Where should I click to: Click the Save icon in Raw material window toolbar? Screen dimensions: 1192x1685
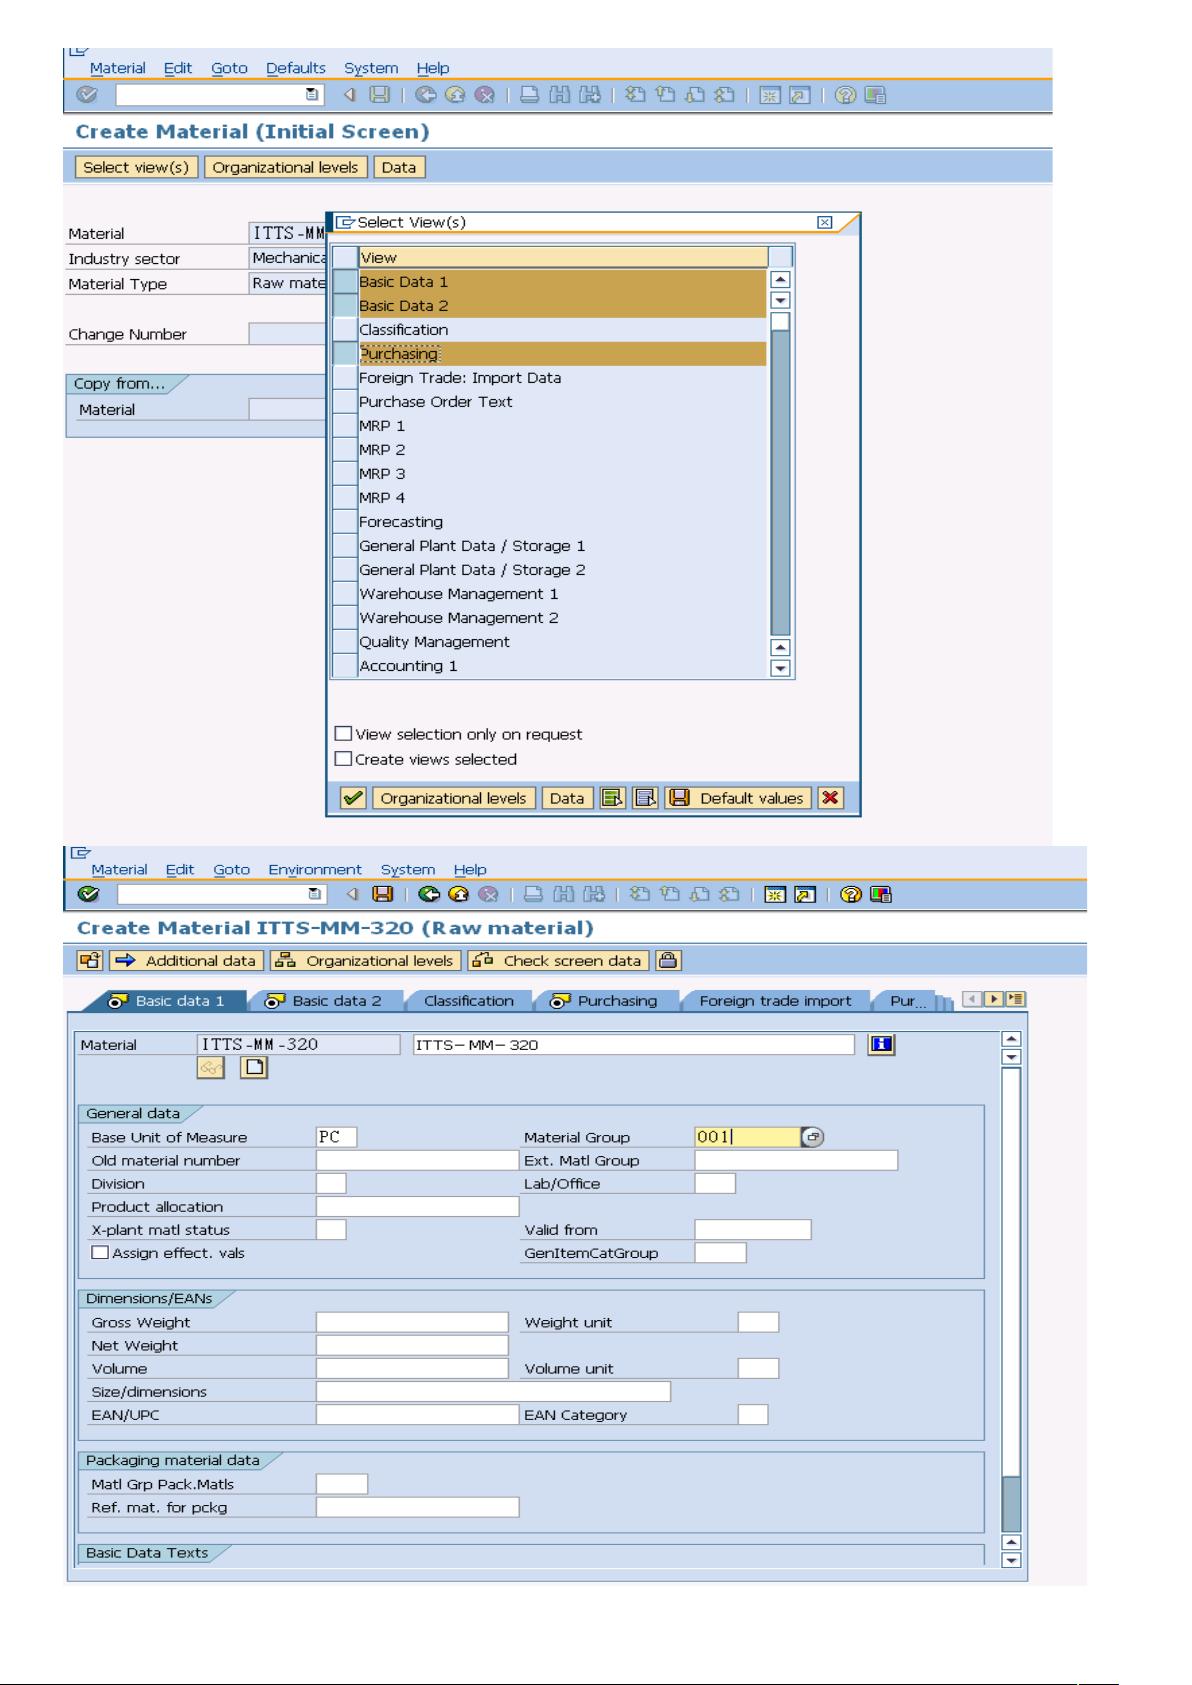(382, 894)
